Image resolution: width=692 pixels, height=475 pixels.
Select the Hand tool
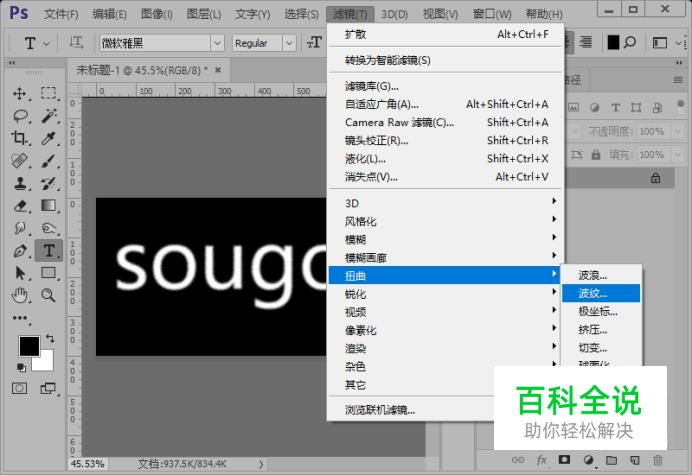click(x=19, y=295)
